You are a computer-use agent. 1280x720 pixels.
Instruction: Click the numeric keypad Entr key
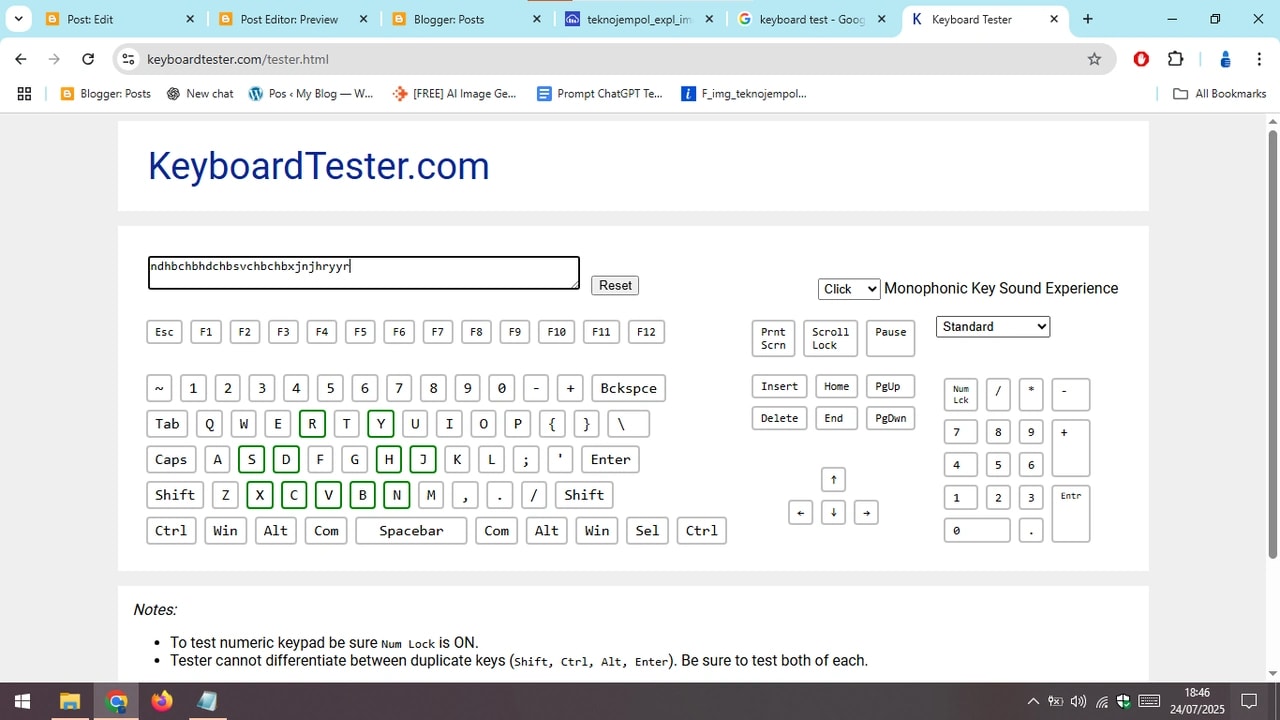1071,514
